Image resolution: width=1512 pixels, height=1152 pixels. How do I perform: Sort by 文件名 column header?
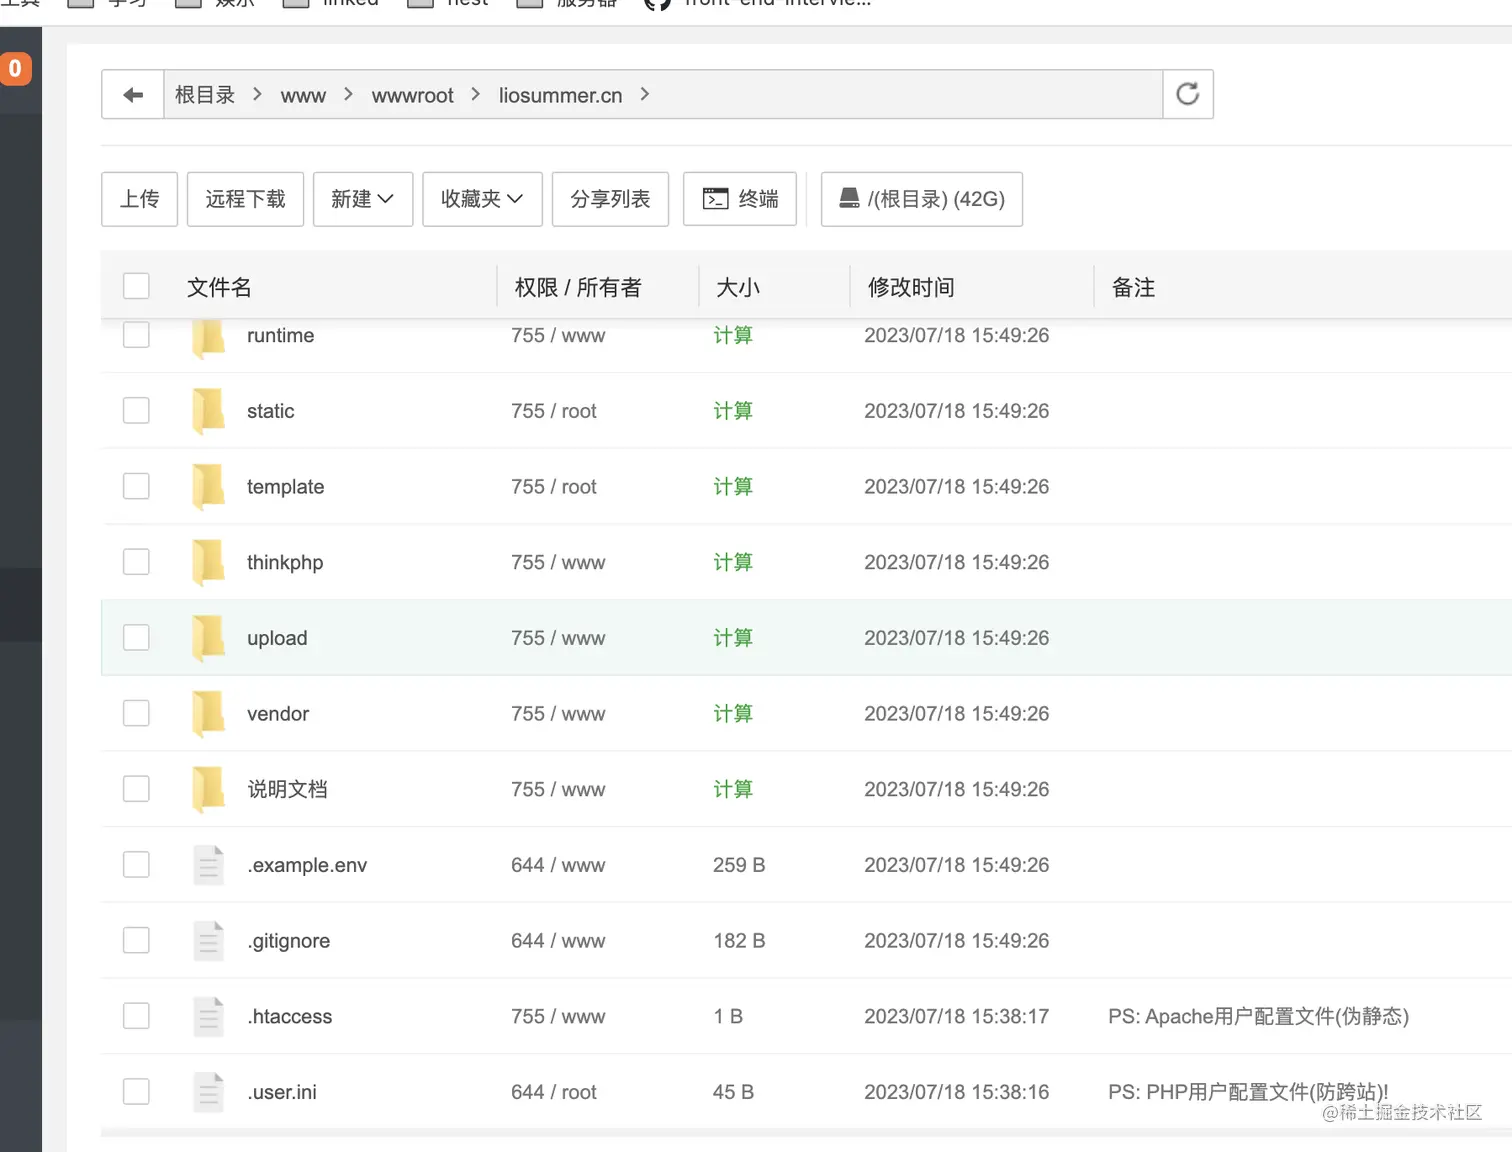[x=219, y=288]
